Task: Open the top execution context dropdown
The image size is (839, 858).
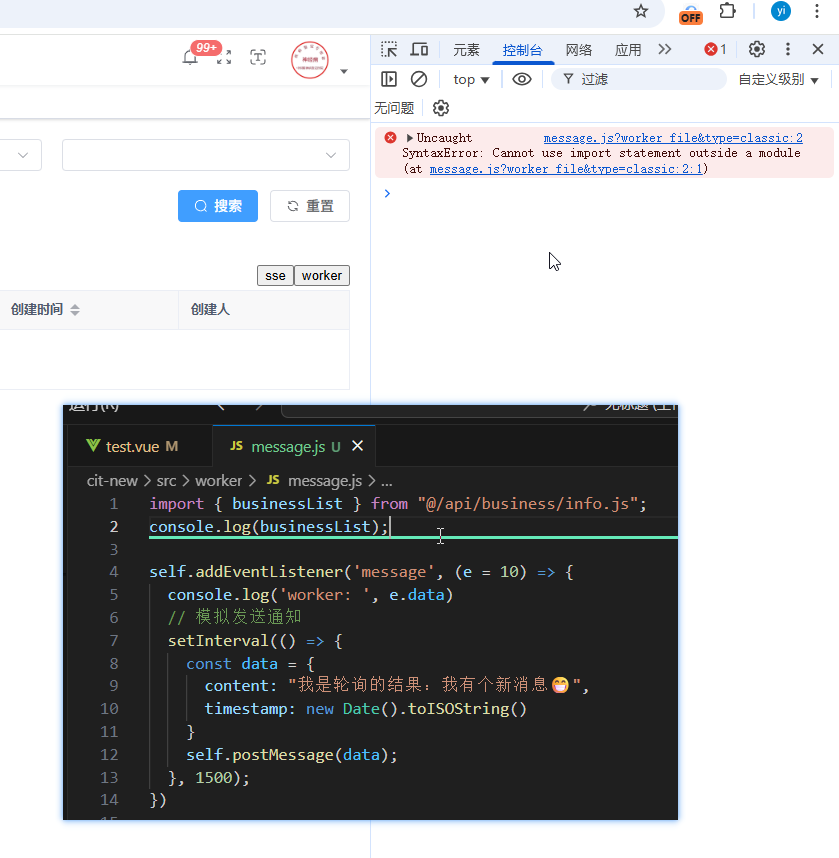Action: 470,79
